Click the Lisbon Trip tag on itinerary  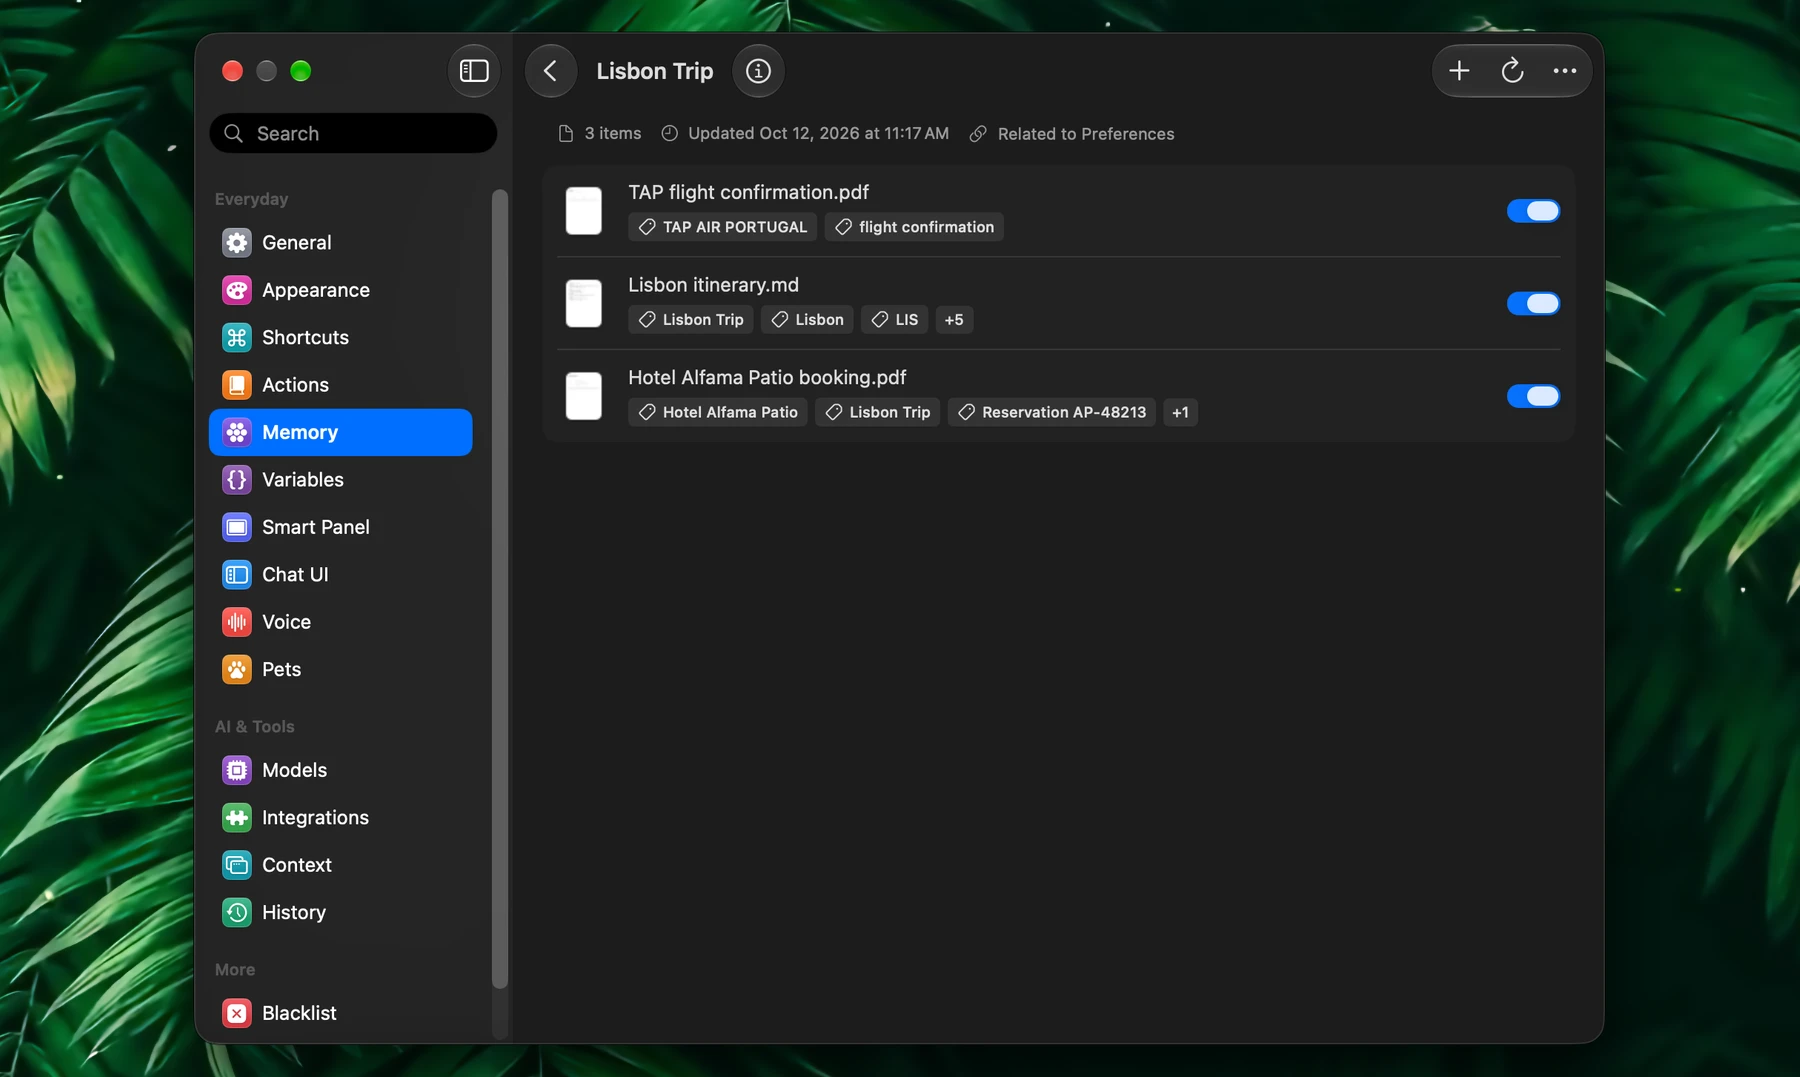click(x=690, y=320)
